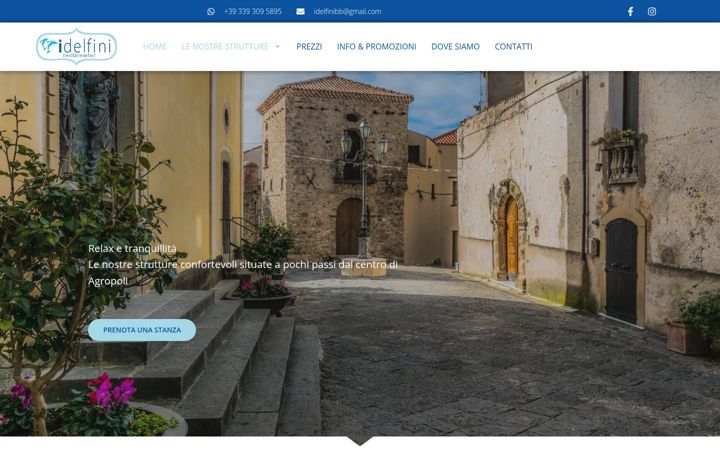The height and width of the screenshot is (450, 720).
Task: Open Le Nostre Strutture menu item
Action: coord(225,46)
